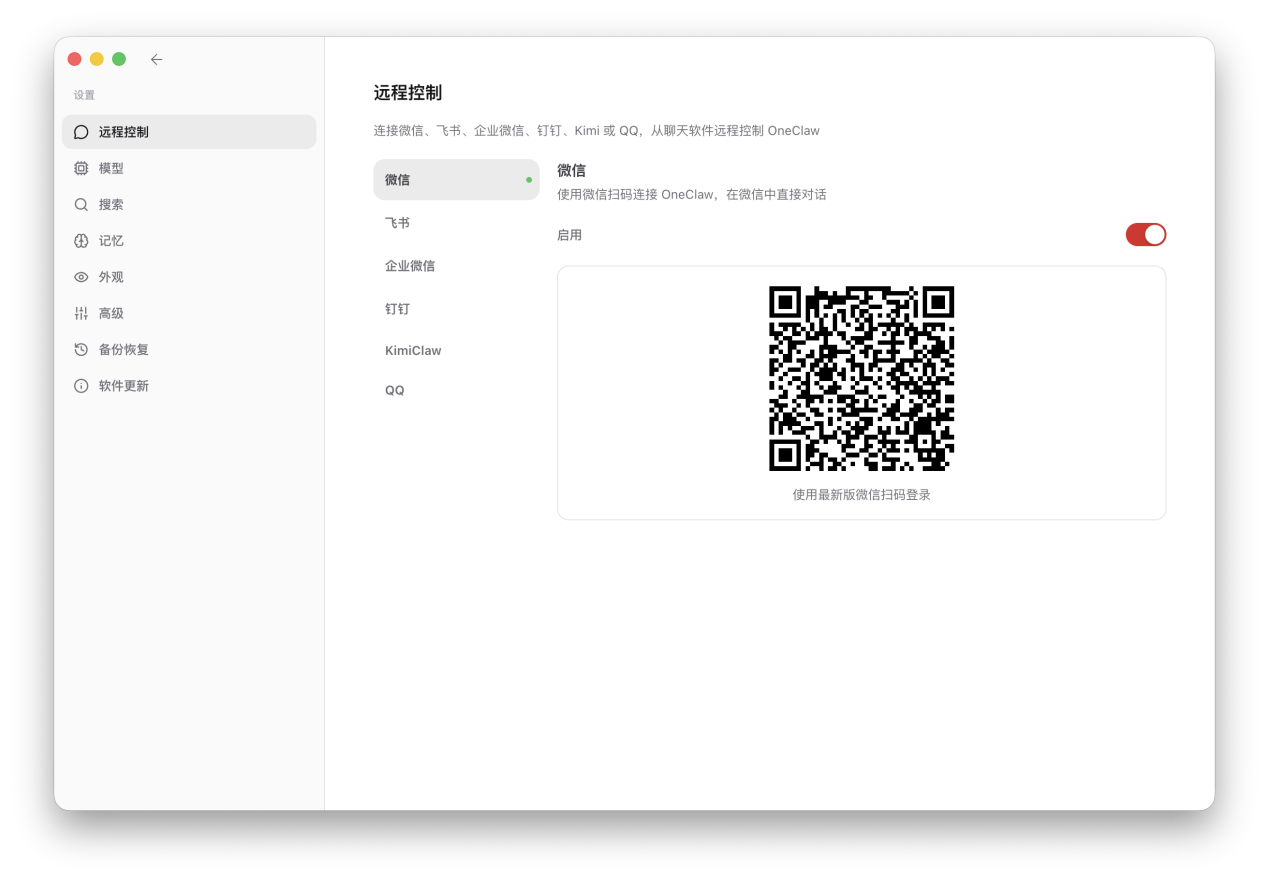This screenshot has width=1269, height=882.
Task: Click the 使用最新版微信扫码登录 text
Action: coord(861,494)
